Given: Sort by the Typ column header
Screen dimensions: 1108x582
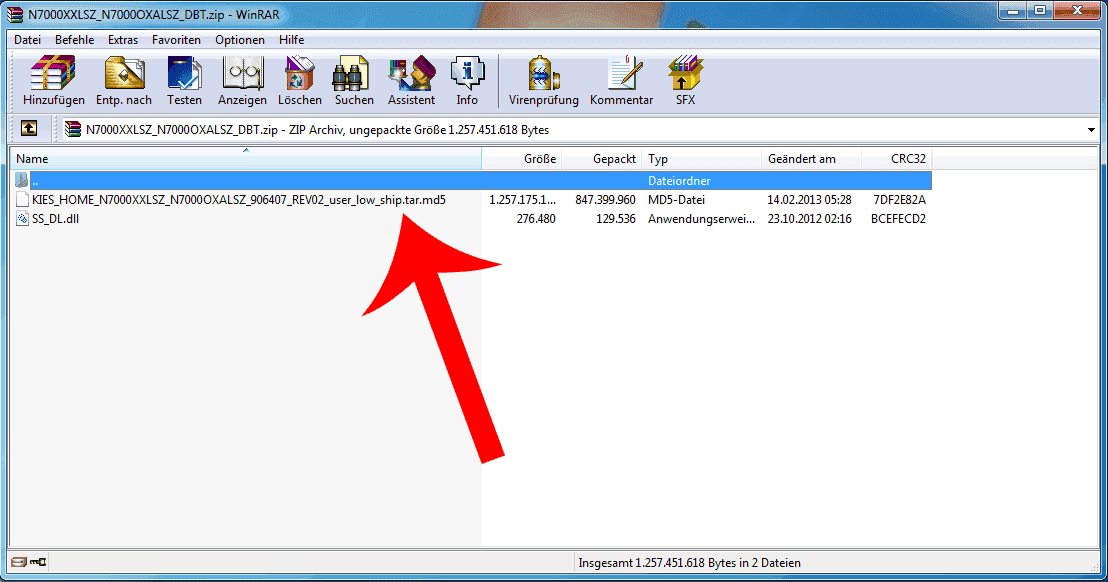Looking at the screenshot, I should (702, 159).
